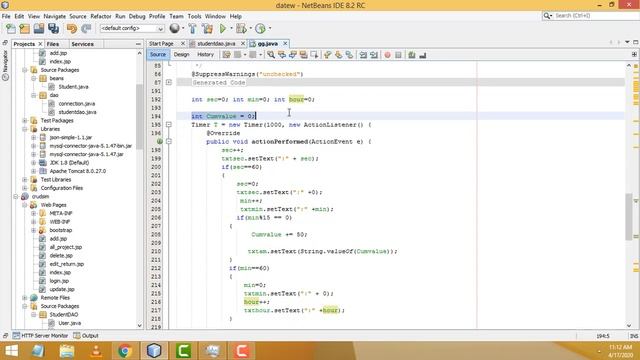Run the project with green play icon
The height and width of the screenshot is (360, 640).
tap(223, 28)
